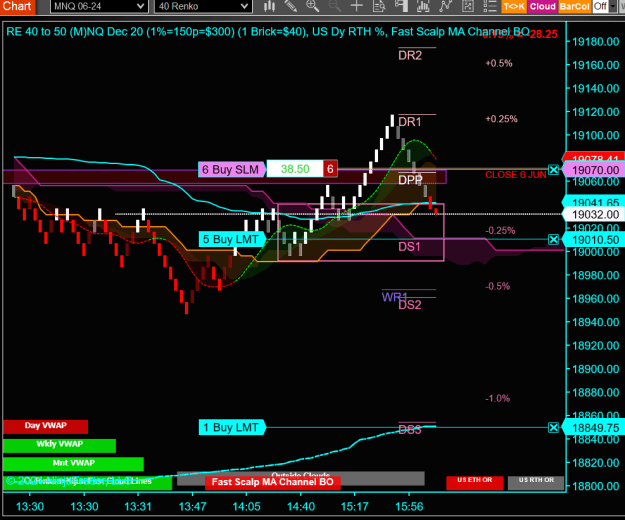Click the 13:47 time axis label
The width and height of the screenshot is (625, 520).
(x=193, y=507)
